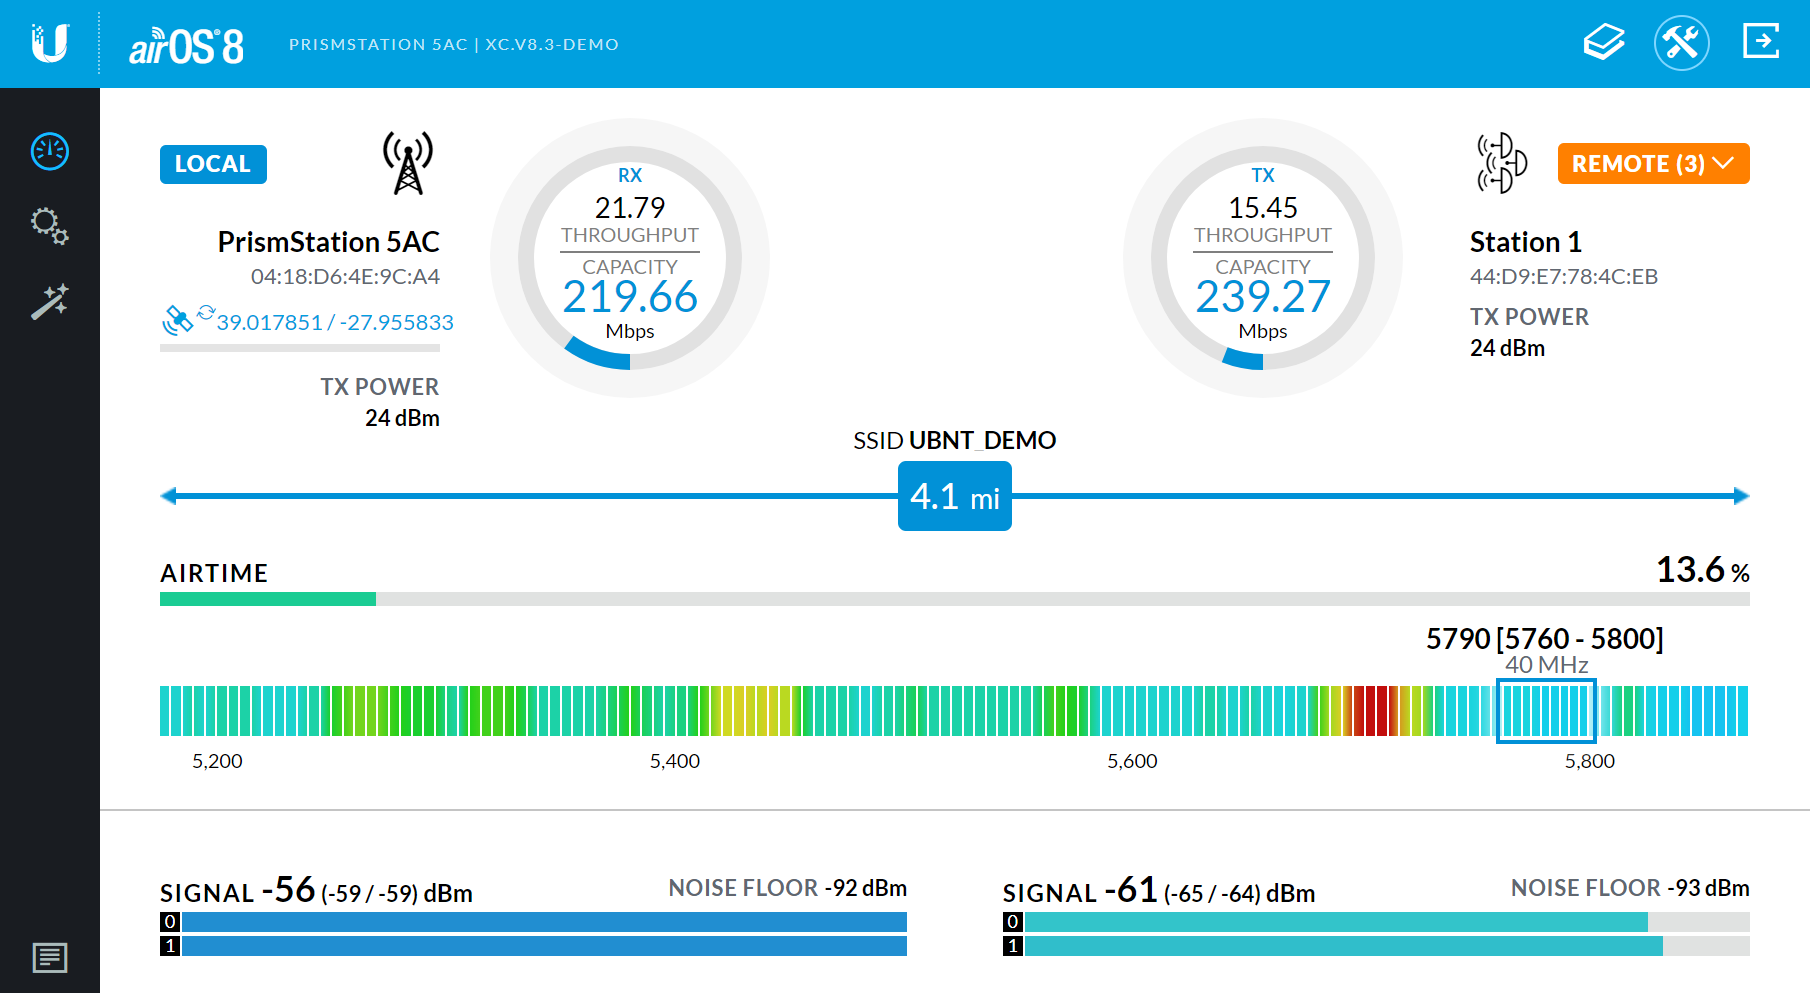This screenshot has height=993, width=1810.
Task: Click the RX capacity gauge
Action: pyautogui.click(x=630, y=258)
